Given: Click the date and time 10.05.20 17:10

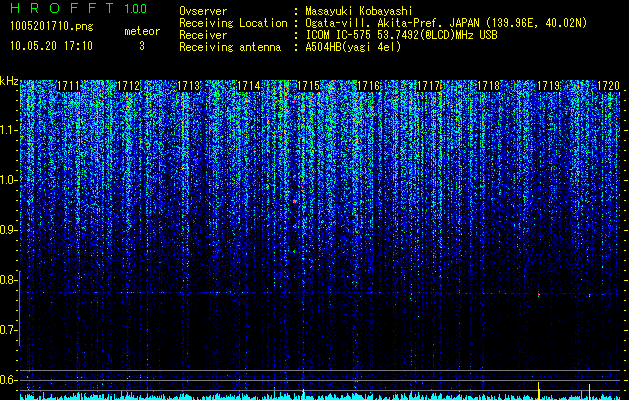Looking at the screenshot, I should pyautogui.click(x=51, y=46).
